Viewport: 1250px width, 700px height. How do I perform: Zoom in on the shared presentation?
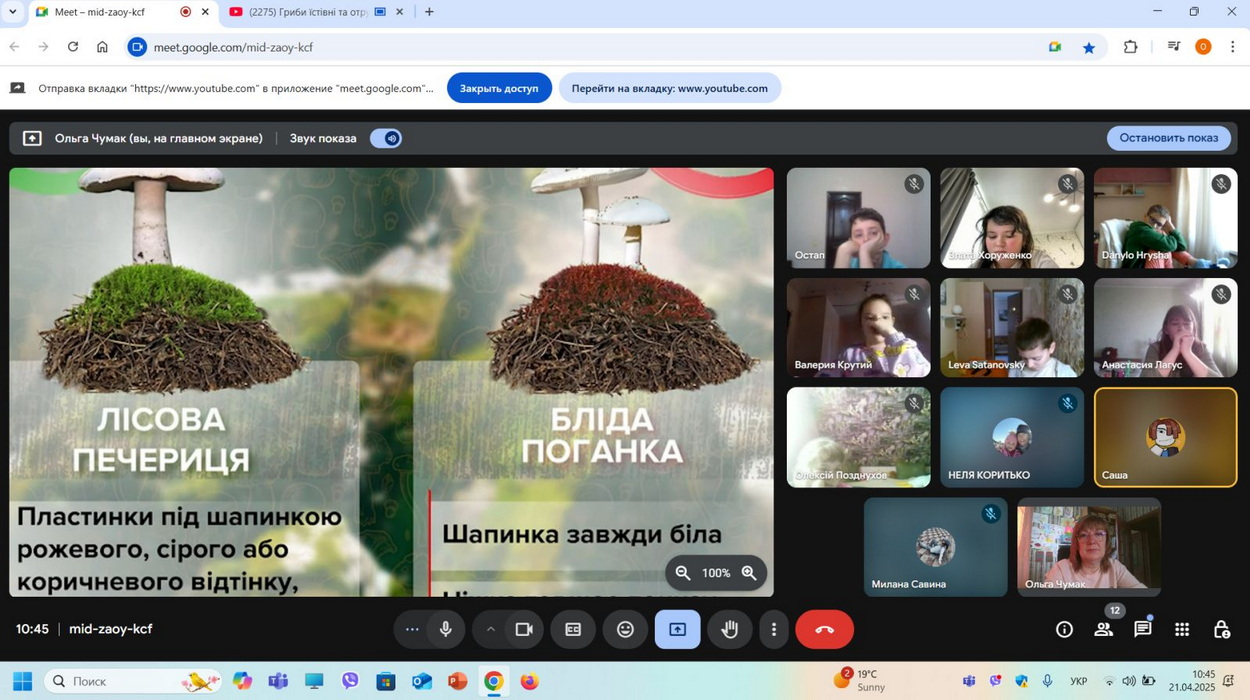coord(749,573)
